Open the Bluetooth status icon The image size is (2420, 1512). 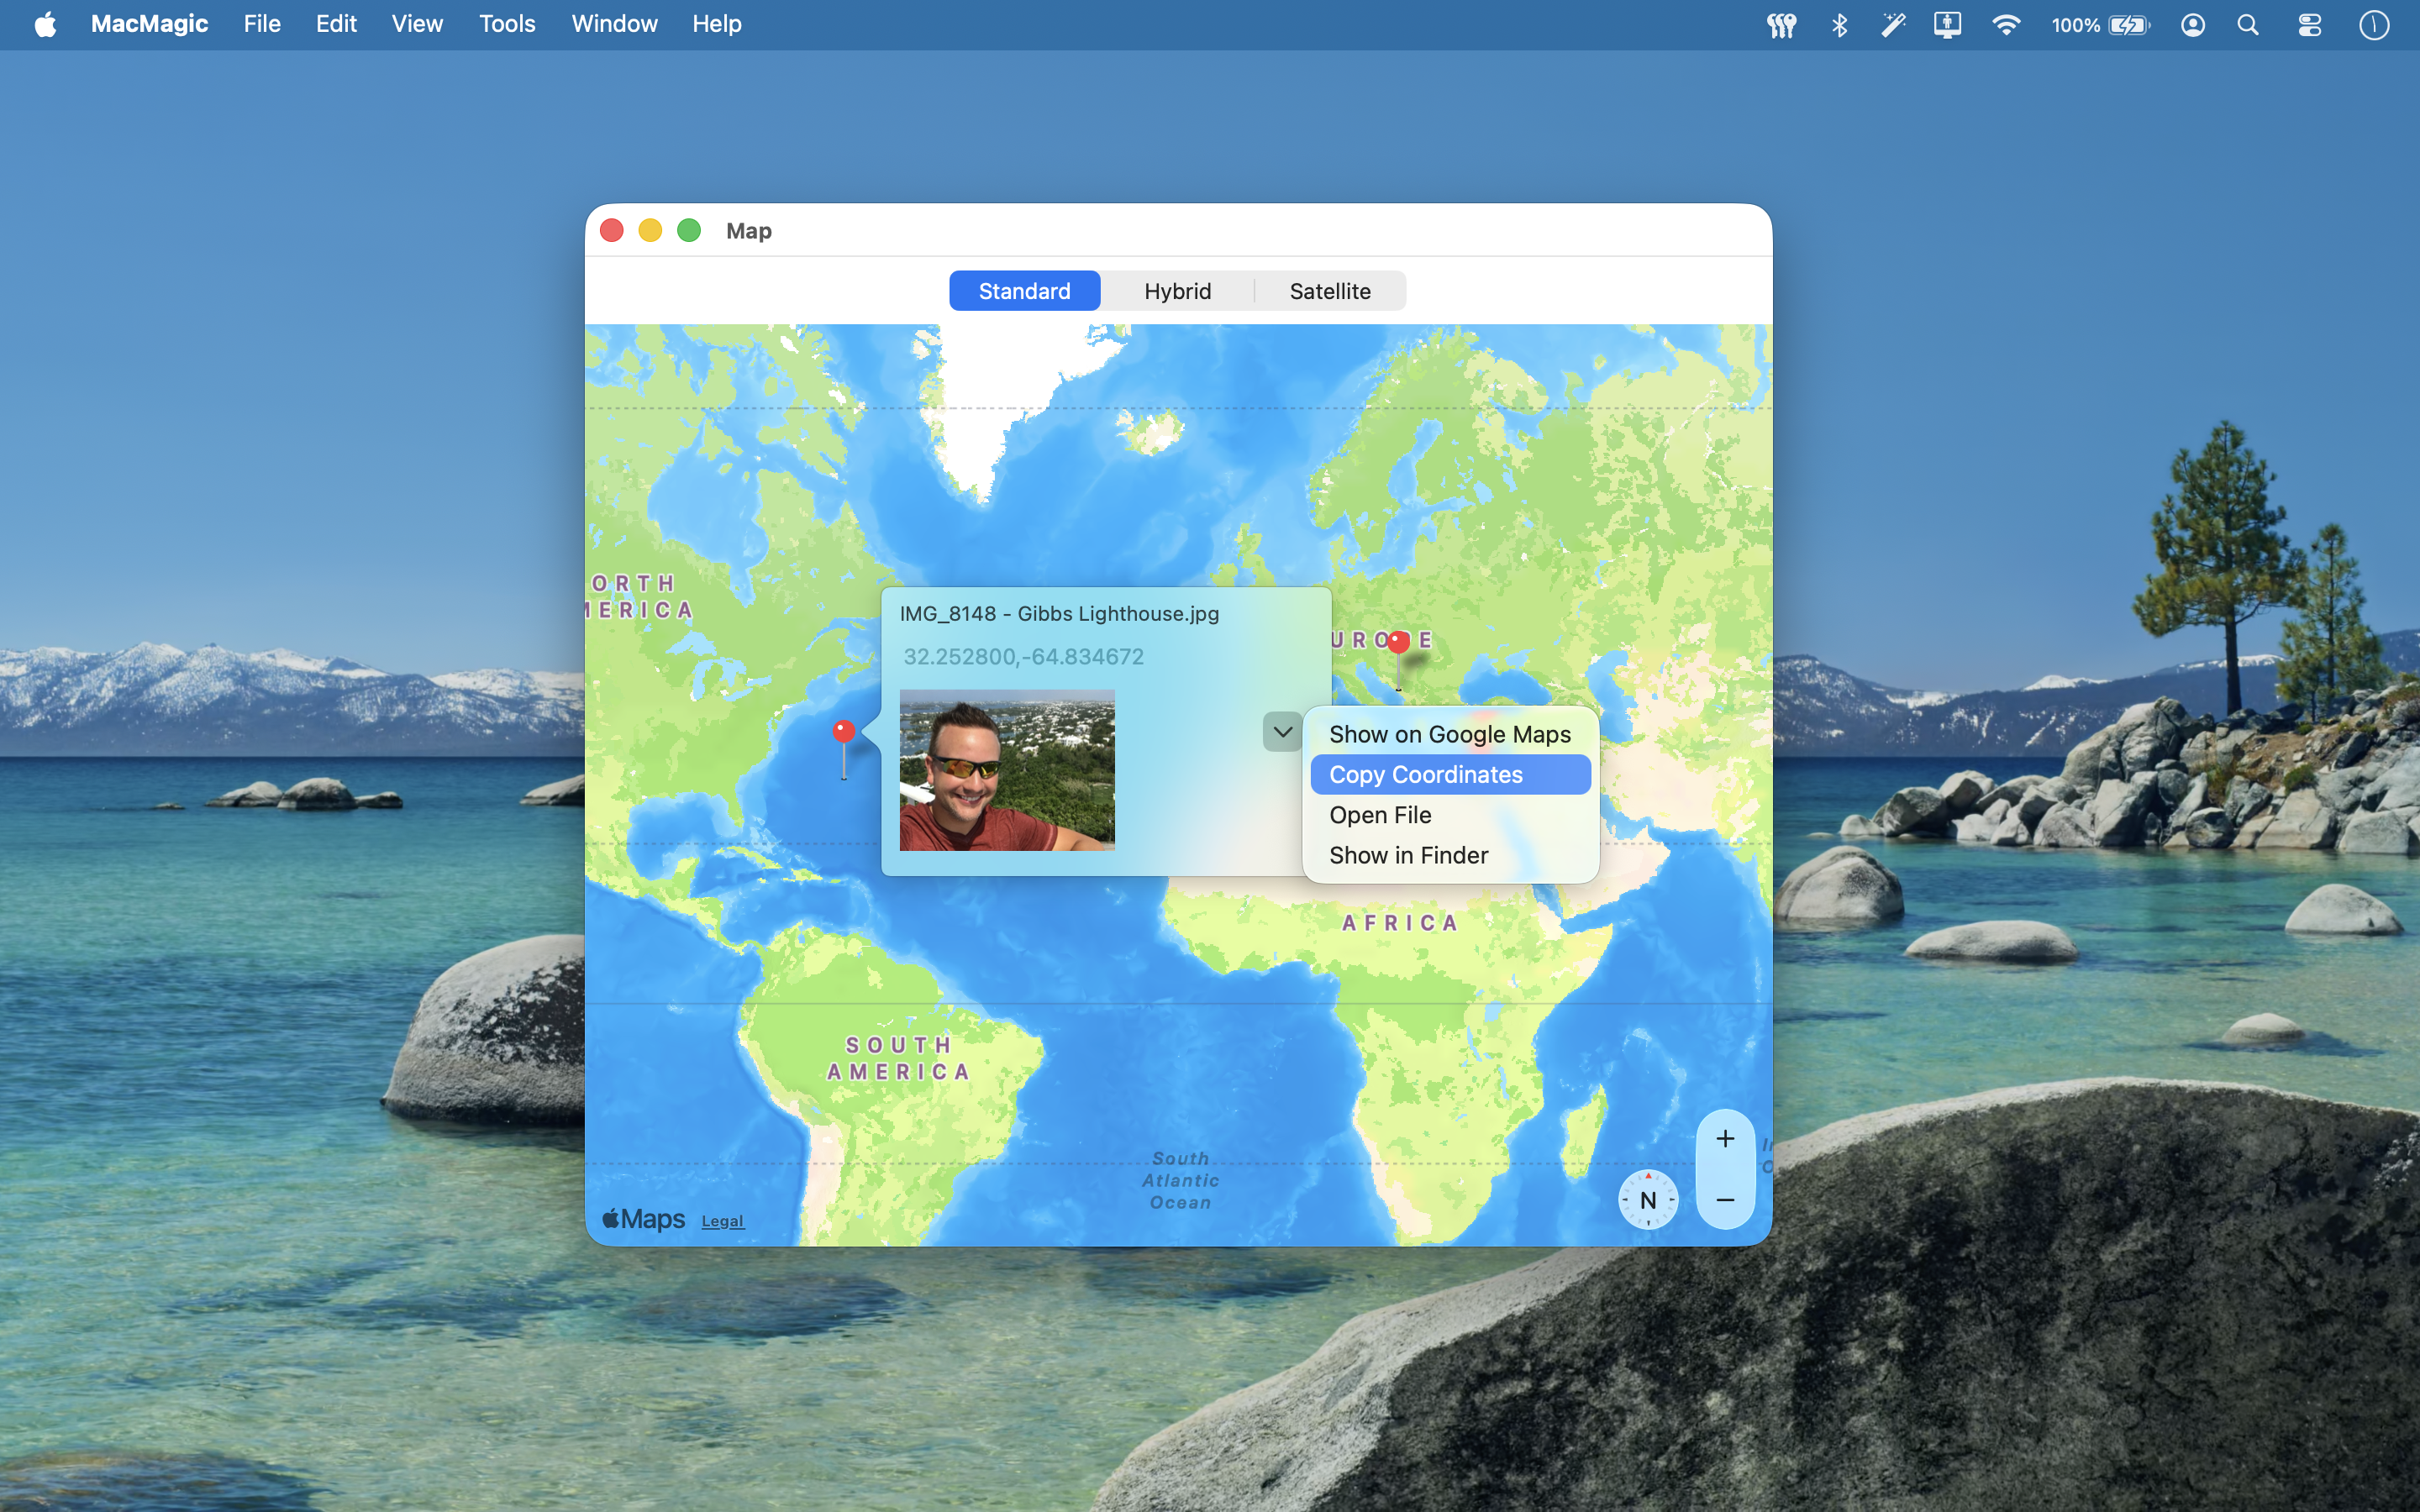point(1838,25)
